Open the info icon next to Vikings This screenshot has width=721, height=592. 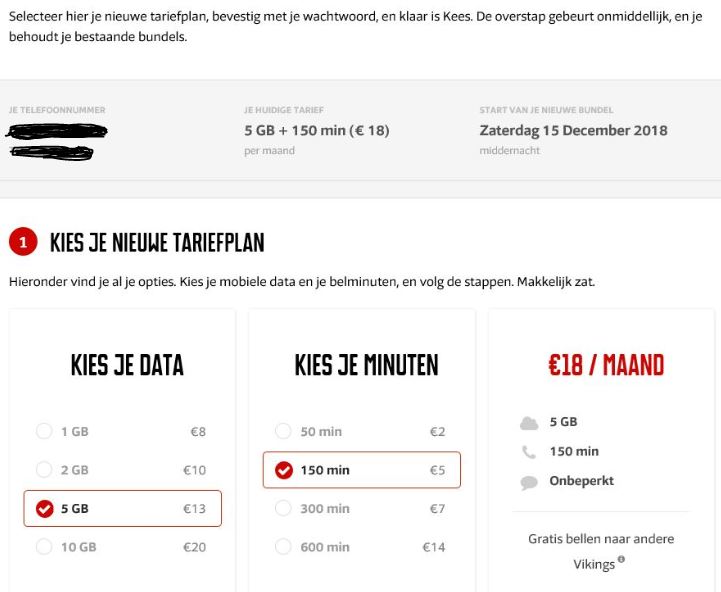pyautogui.click(x=621, y=560)
